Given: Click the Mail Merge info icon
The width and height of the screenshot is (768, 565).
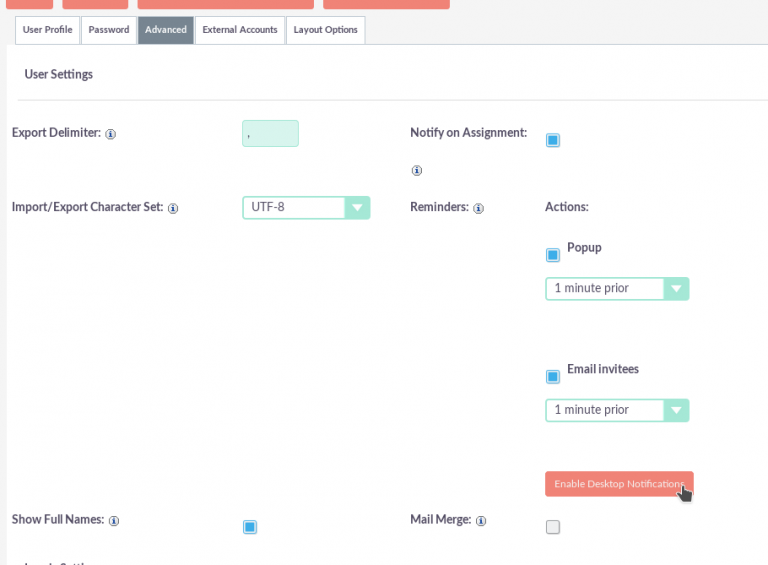Looking at the screenshot, I should click(481, 520).
